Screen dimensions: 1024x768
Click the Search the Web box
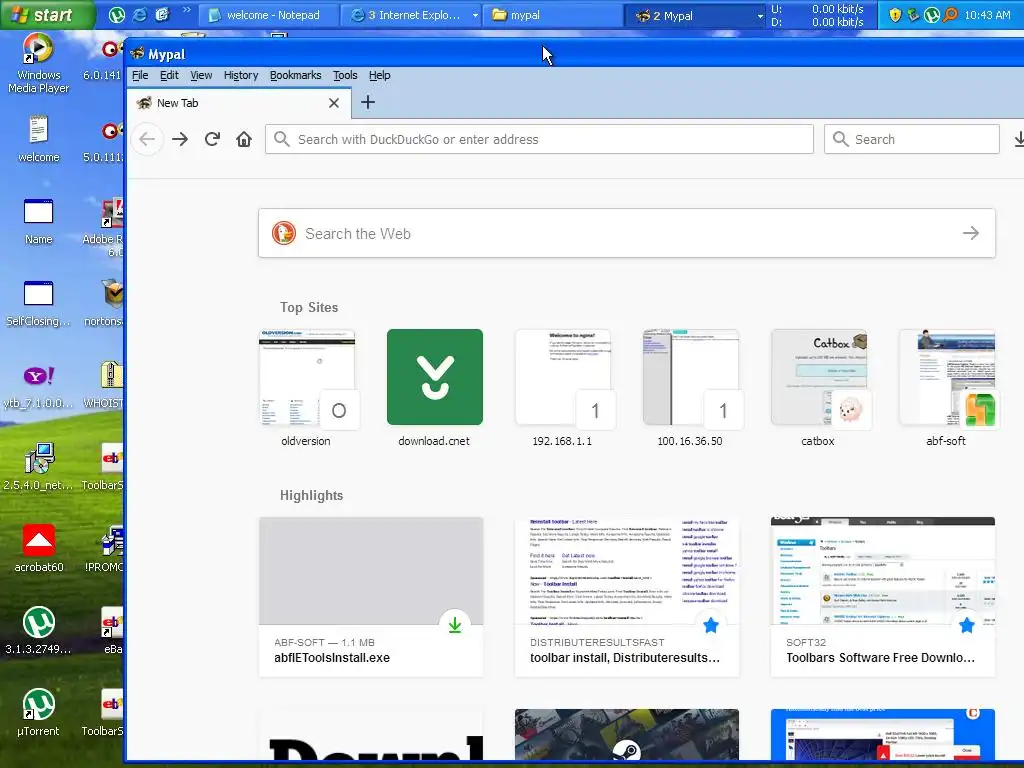(627, 233)
